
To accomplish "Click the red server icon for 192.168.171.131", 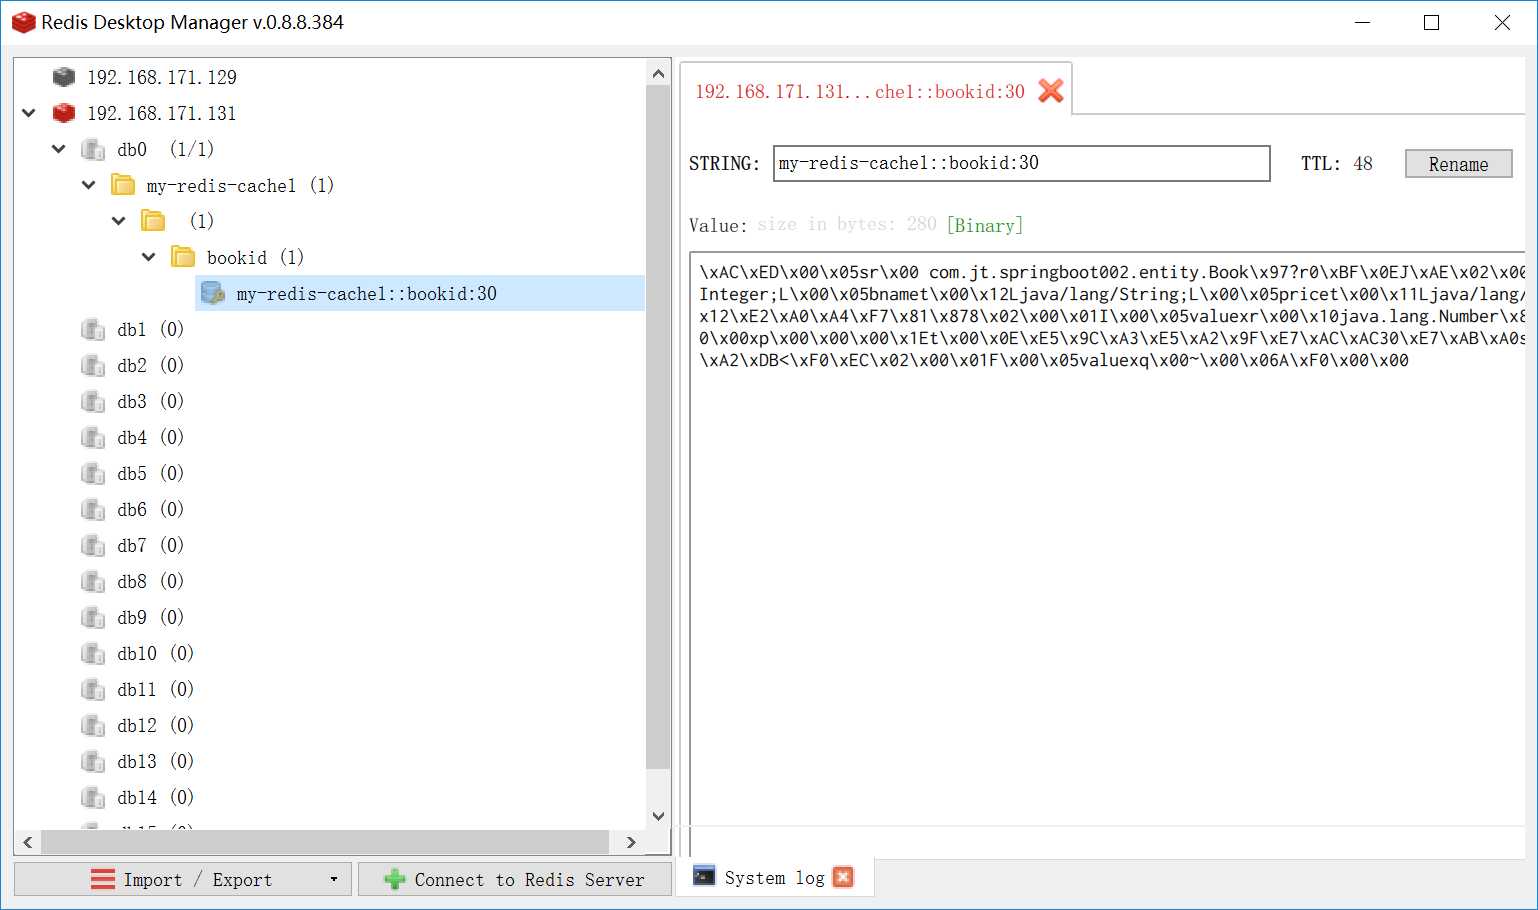I will tap(64, 113).
